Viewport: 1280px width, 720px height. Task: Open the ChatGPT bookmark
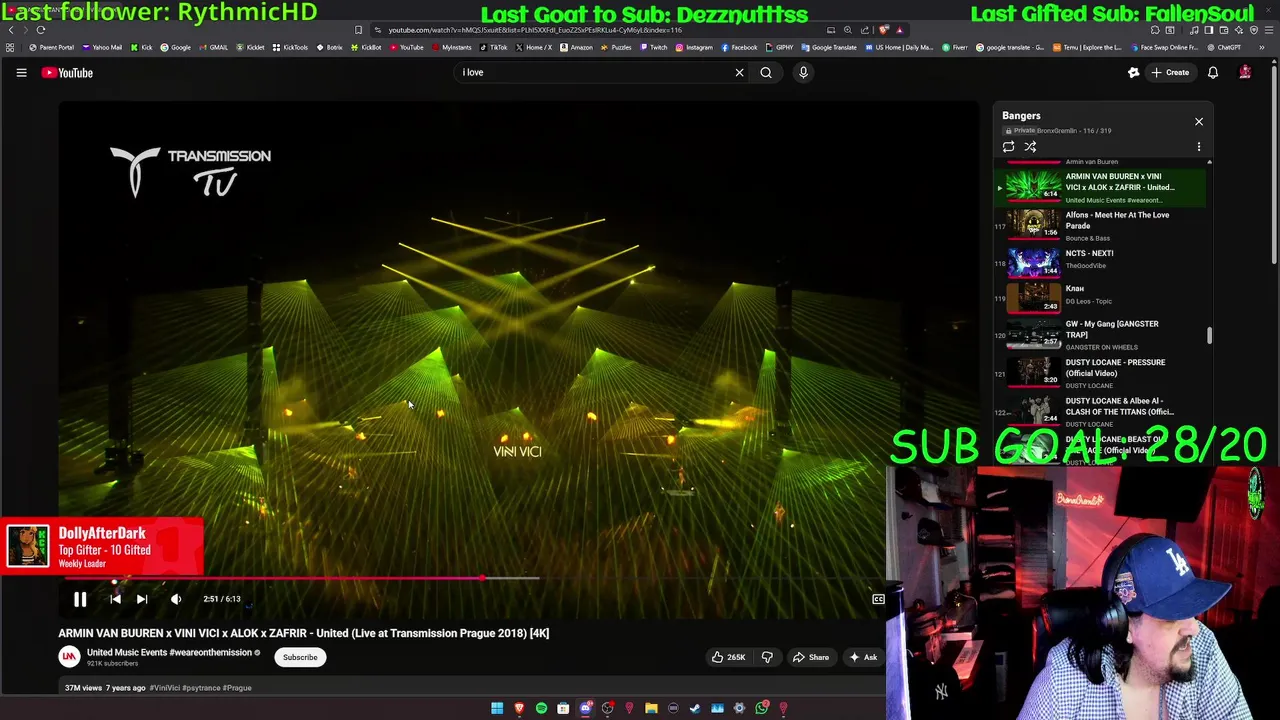1224,47
